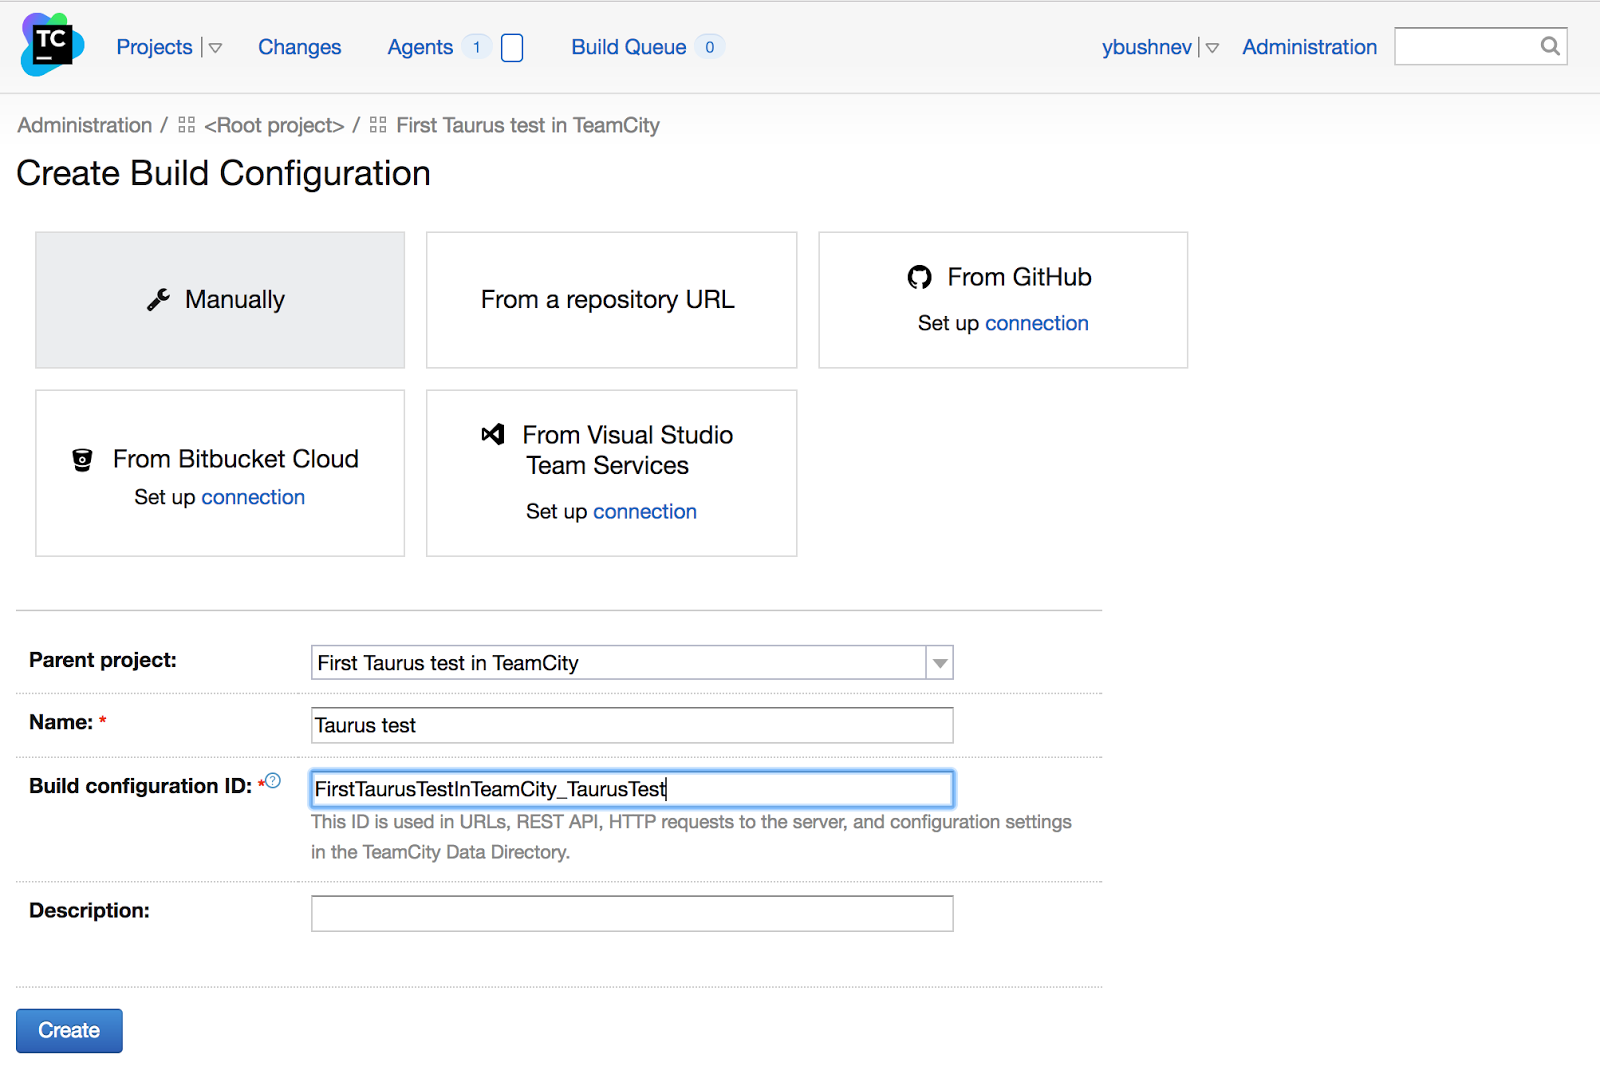
Task: Click the Visual Studio logo icon
Action: click(x=493, y=434)
